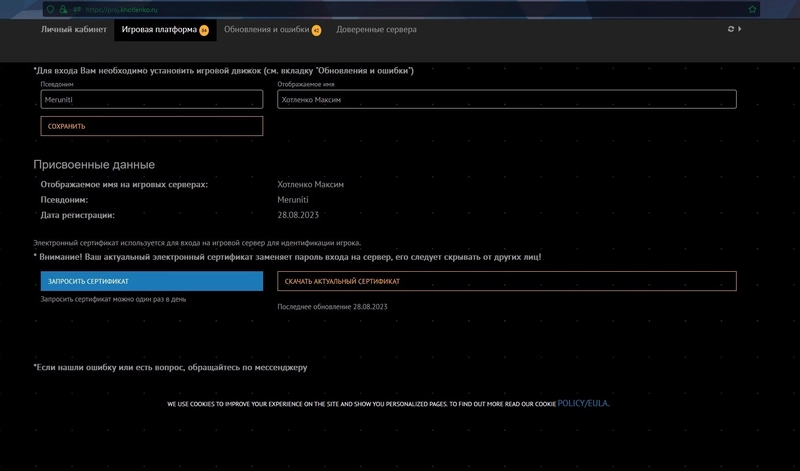Click Запросить сертификат можно один раз в день note
Image resolution: width=800 pixels, height=471 pixels.
point(113,300)
